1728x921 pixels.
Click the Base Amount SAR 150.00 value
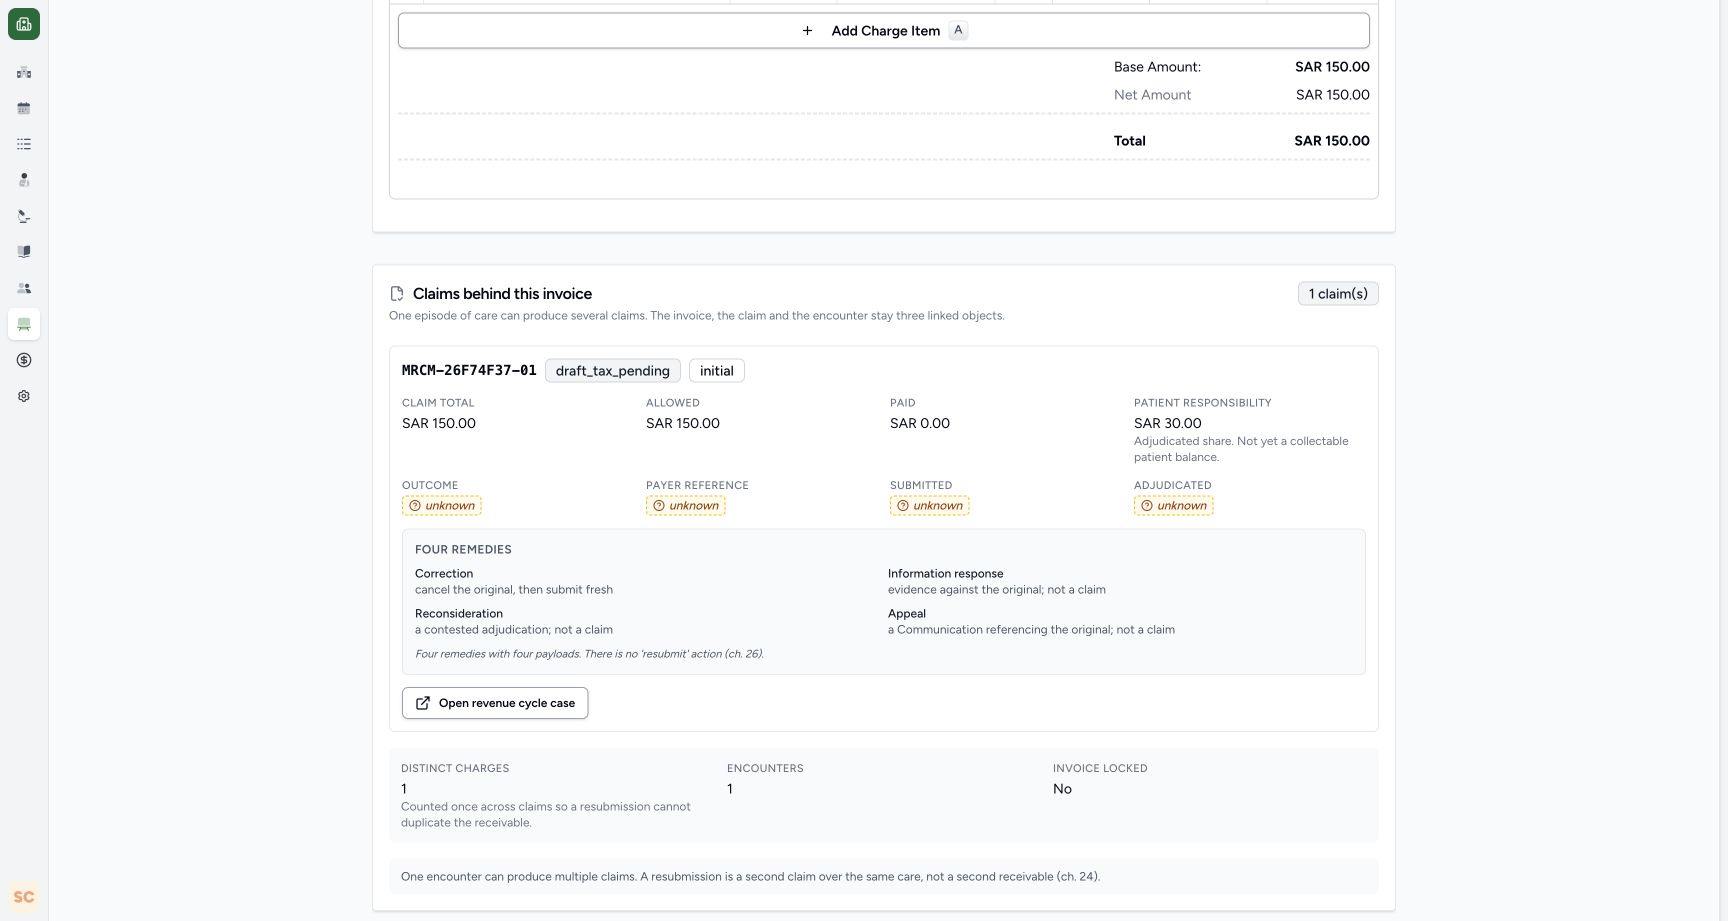[1332, 67]
